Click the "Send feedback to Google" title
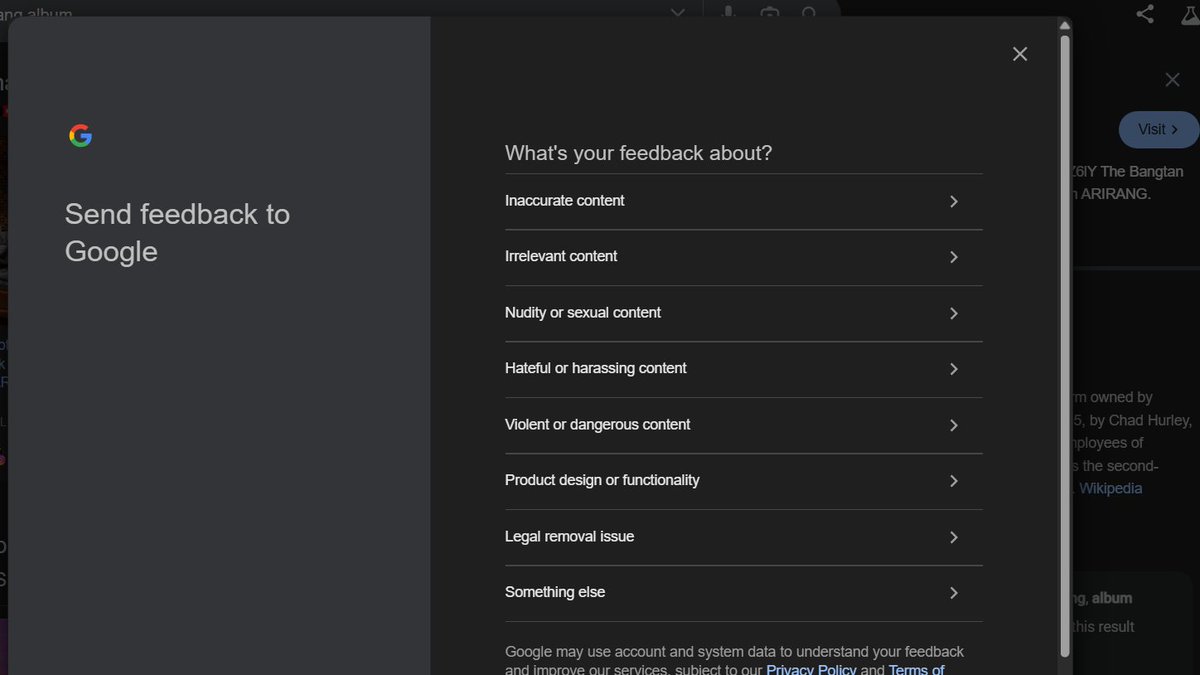1200x675 pixels. pos(177,232)
